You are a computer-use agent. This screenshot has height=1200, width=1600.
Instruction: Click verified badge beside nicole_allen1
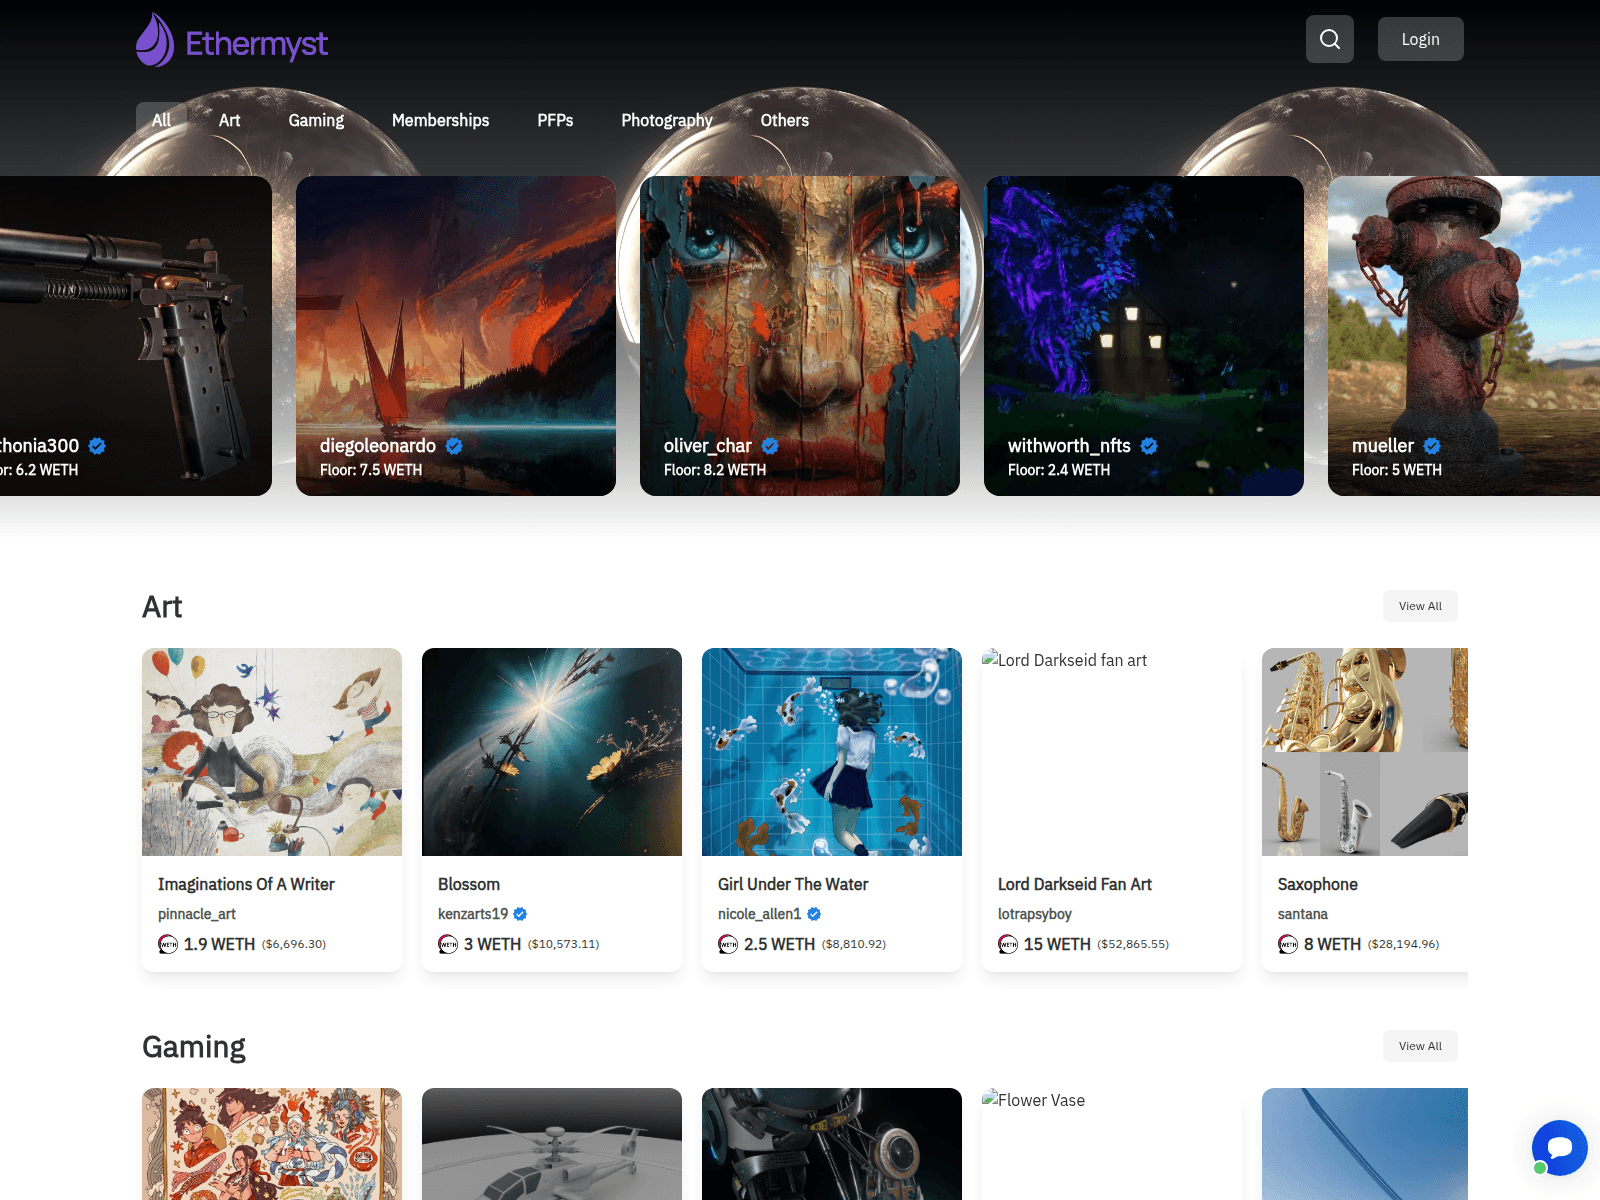[814, 914]
